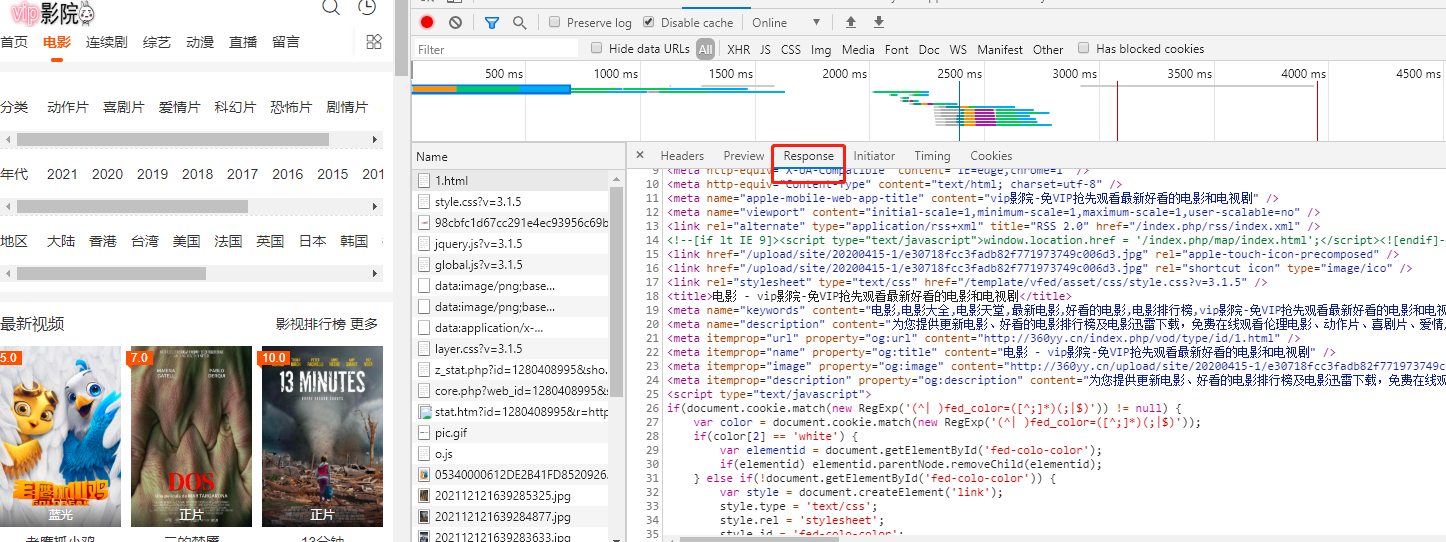Tick Has blocked cookies checkbox
The height and width of the screenshot is (542, 1446).
pos(1083,48)
